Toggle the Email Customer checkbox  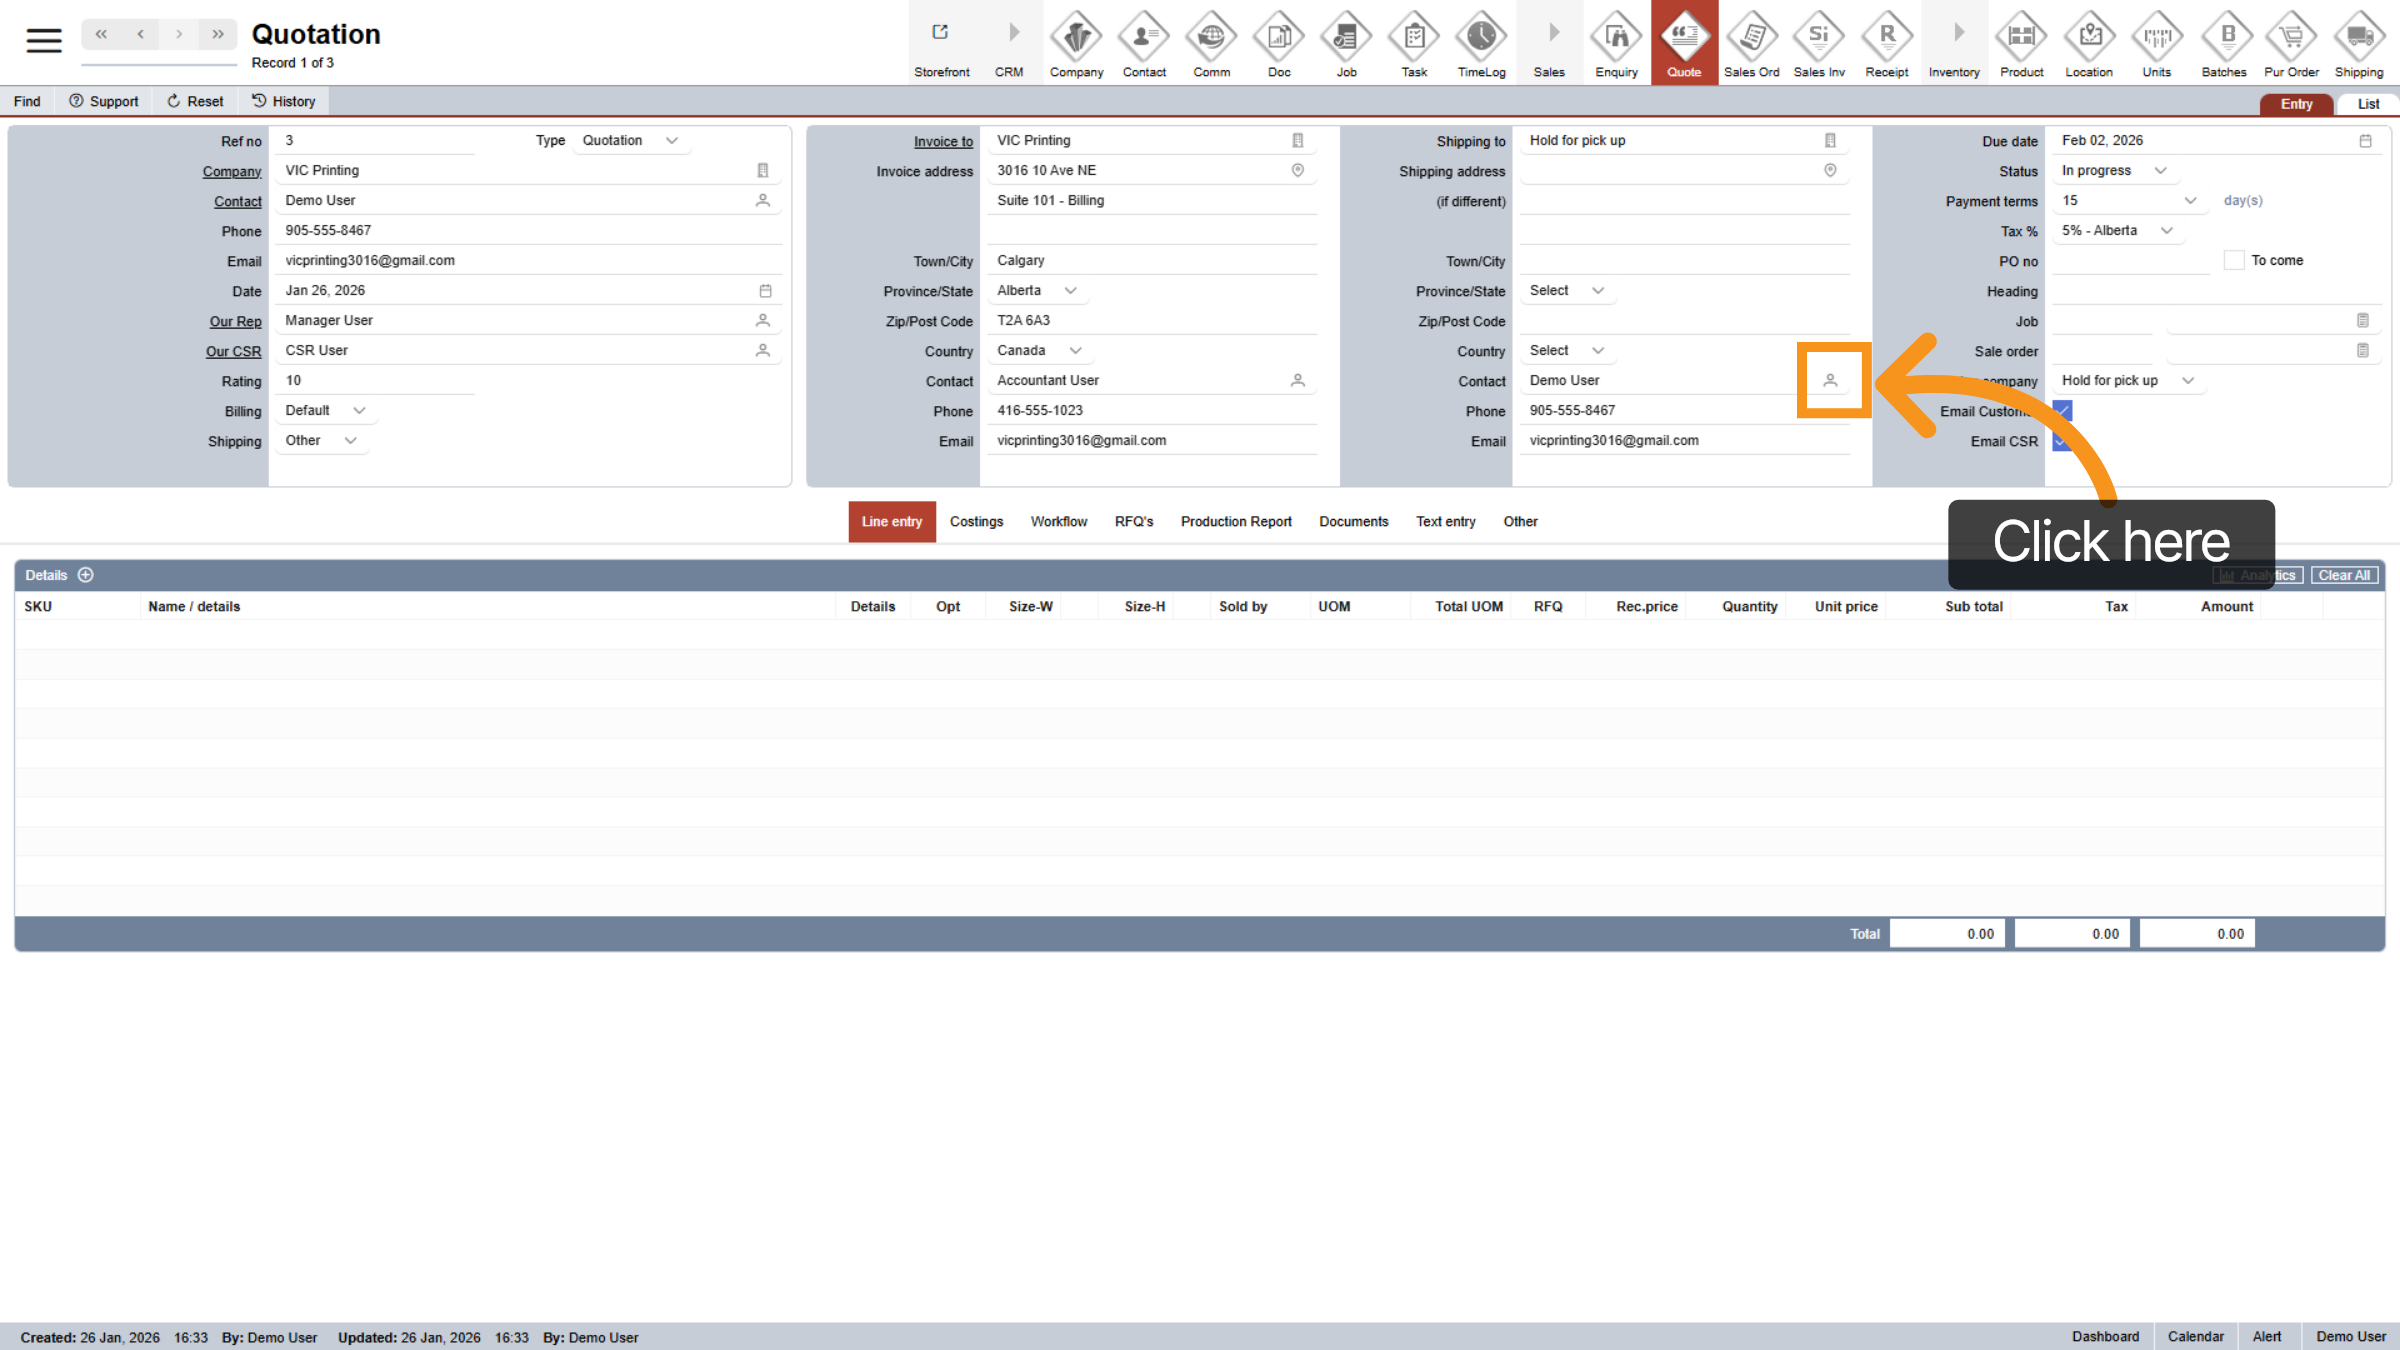[x=2062, y=411]
